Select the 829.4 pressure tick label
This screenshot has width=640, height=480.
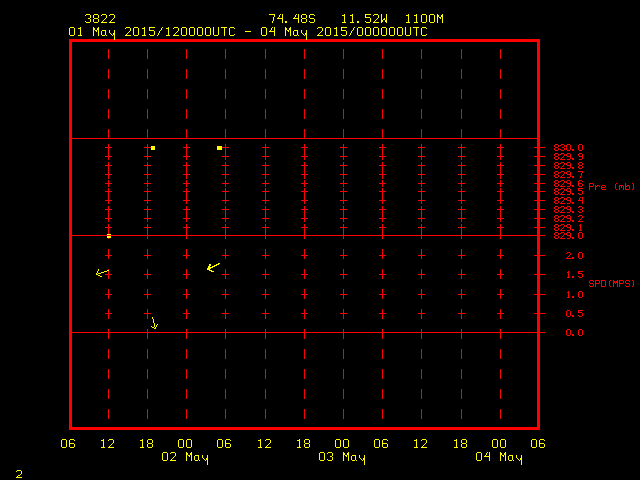tap(568, 200)
